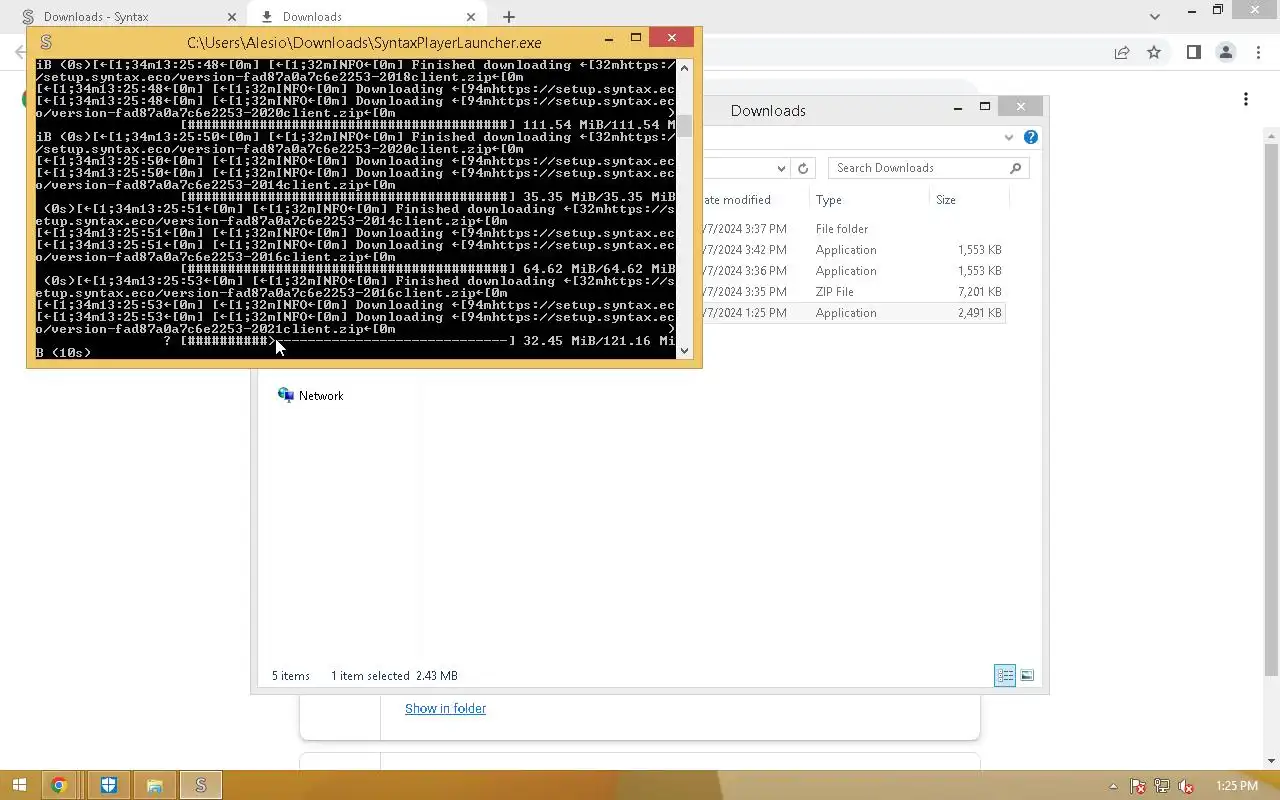Image resolution: width=1280 pixels, height=800 pixels.
Task: Open Syntax launcher taskbar button
Action: click(x=200, y=785)
